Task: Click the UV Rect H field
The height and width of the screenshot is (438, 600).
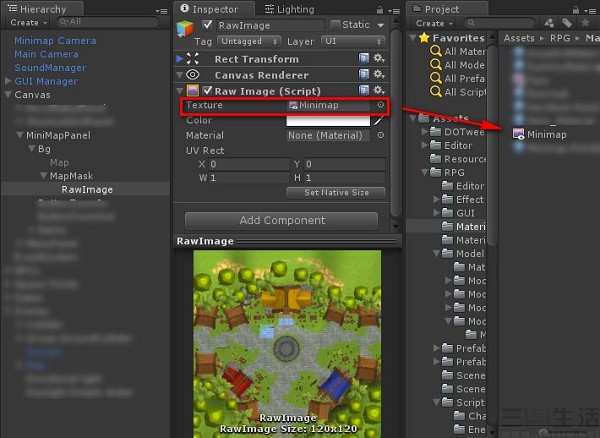Action: point(345,177)
